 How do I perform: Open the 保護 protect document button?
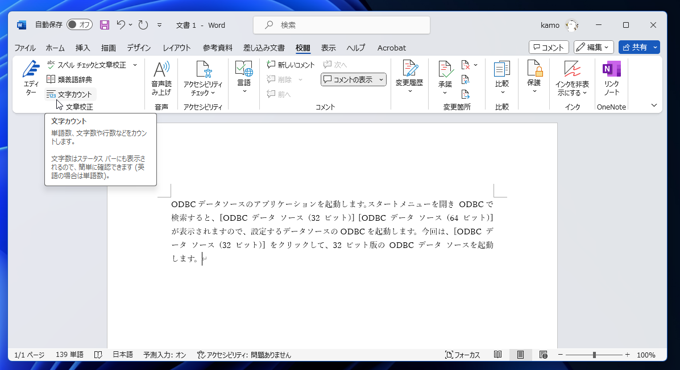click(x=534, y=77)
